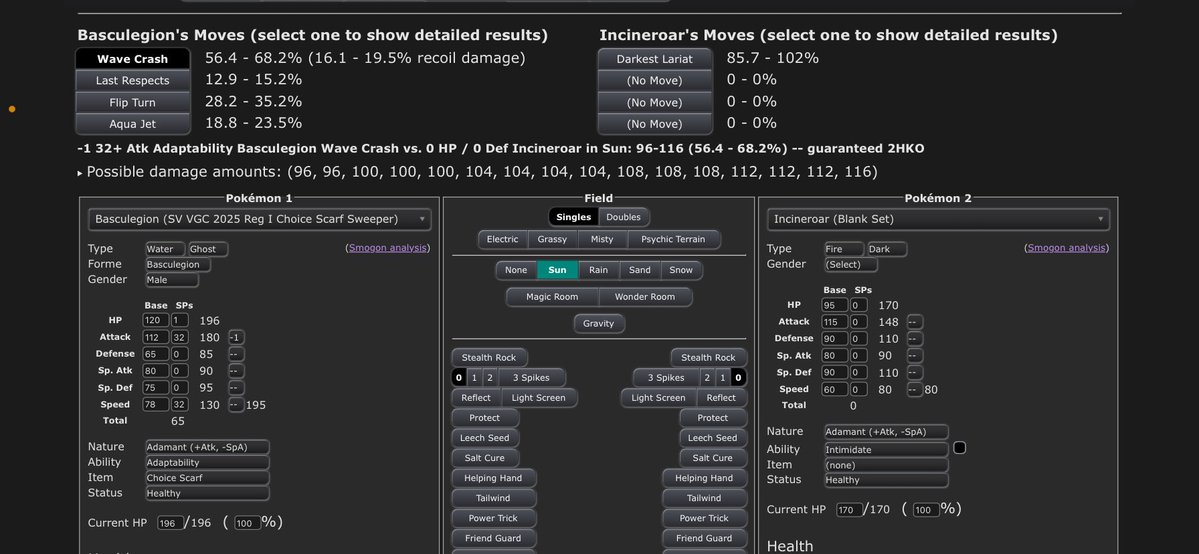Select Incineroar's Darkest Lariat move
Viewport: 1199px width, 554px height.
[x=655, y=59]
